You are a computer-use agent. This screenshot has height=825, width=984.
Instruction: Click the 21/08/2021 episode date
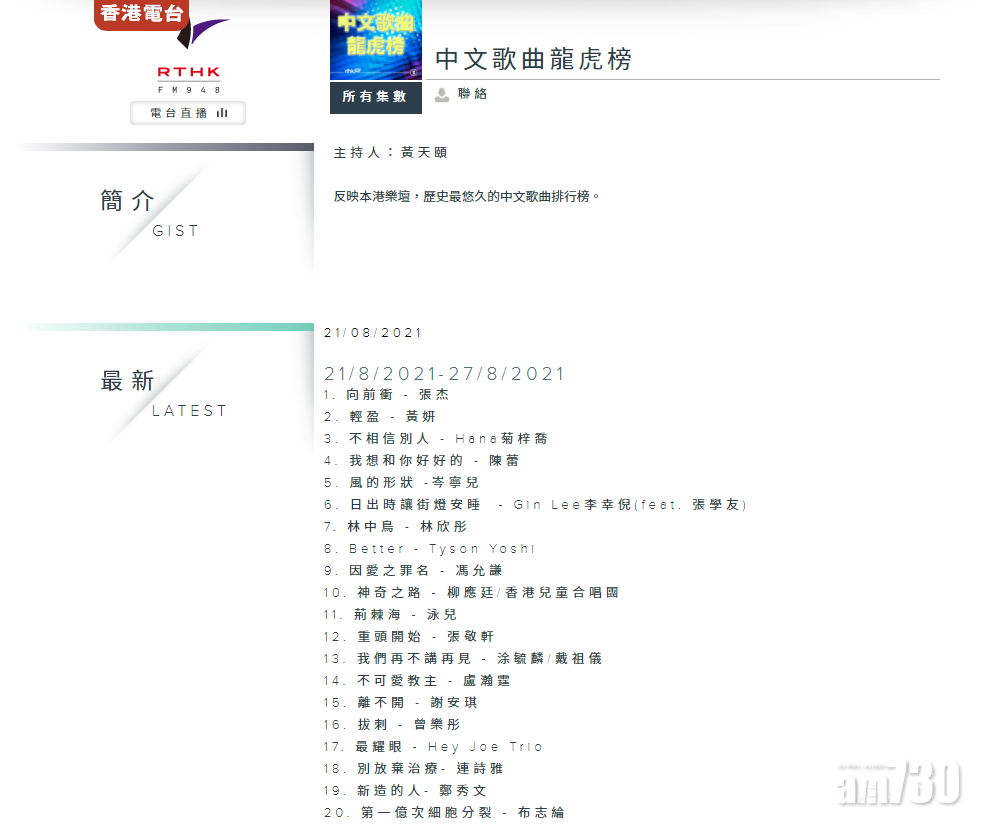pyautogui.click(x=373, y=333)
